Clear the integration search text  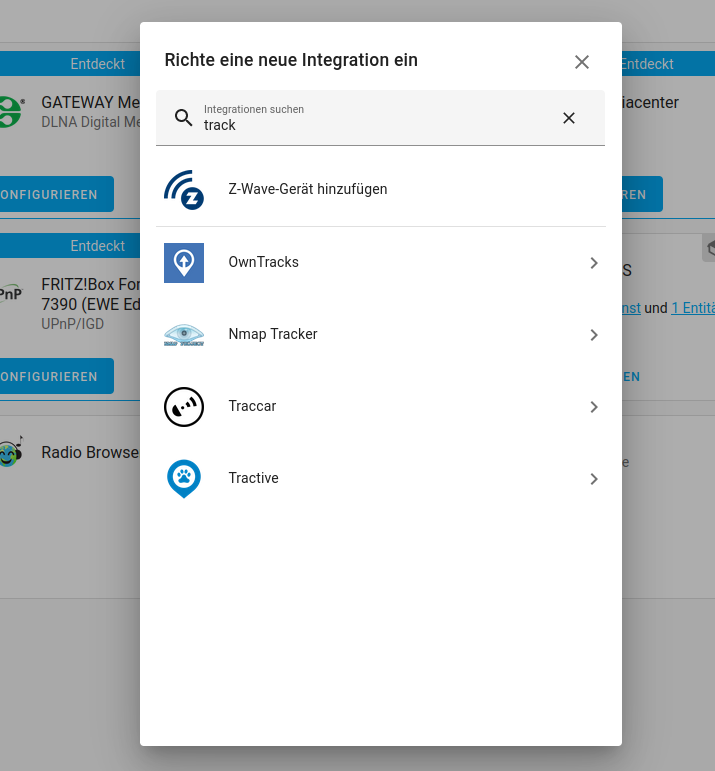click(569, 118)
